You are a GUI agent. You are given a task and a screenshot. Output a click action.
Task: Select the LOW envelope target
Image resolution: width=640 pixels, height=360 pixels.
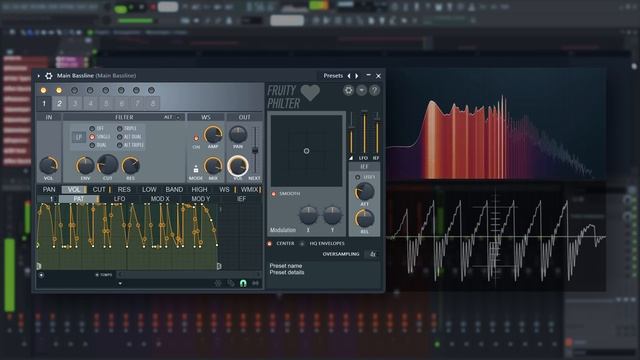tap(149, 190)
